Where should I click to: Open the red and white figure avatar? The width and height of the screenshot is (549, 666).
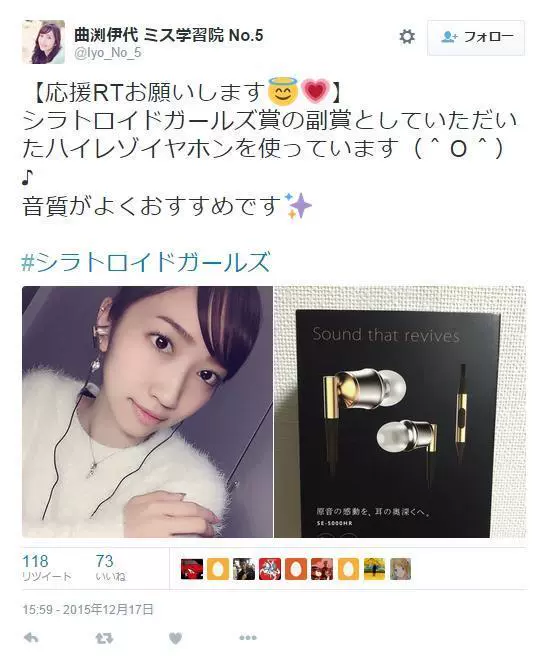270,569
